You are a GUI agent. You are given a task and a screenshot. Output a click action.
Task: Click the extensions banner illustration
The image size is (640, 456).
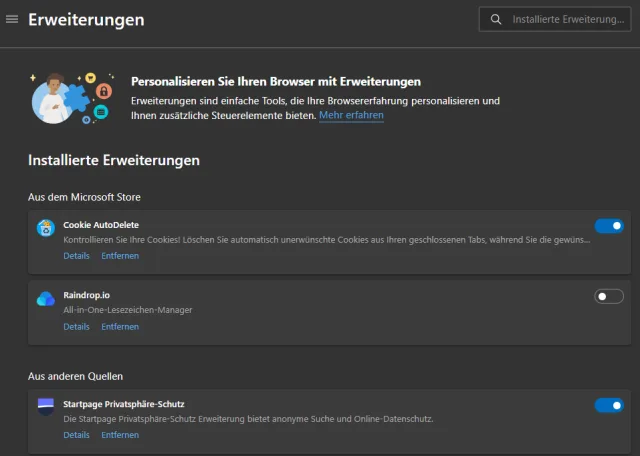(x=70, y=96)
